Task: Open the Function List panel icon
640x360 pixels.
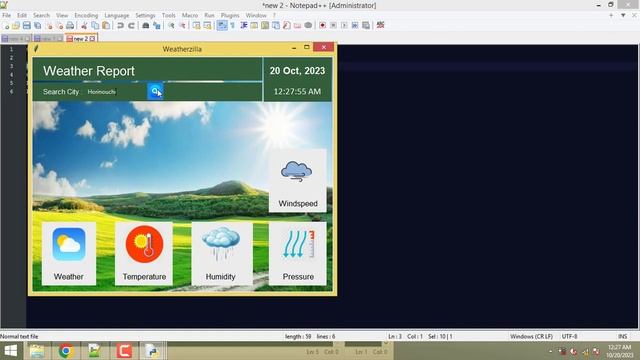Action: (287, 25)
